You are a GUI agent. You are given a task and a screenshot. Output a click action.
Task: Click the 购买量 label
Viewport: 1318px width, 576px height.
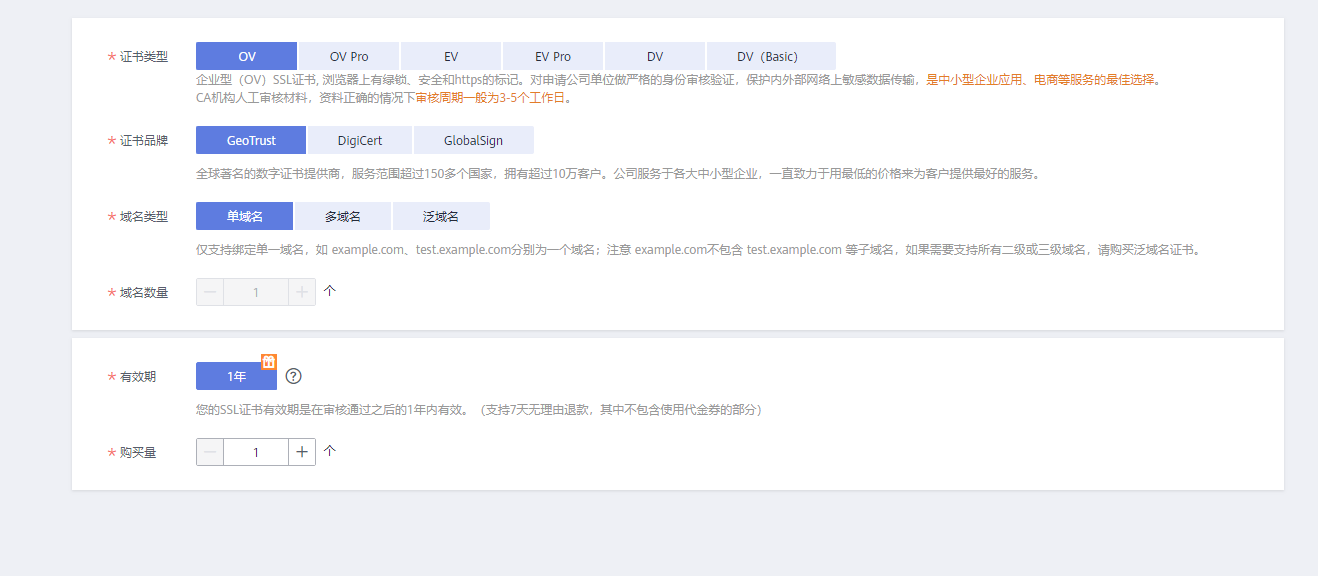tap(138, 453)
